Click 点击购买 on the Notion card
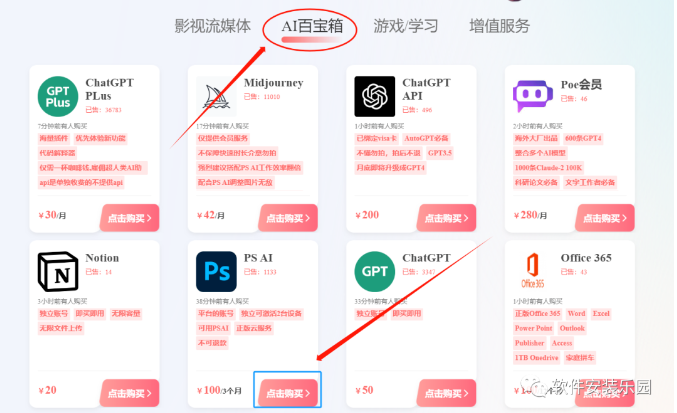677x413 pixels. point(130,393)
